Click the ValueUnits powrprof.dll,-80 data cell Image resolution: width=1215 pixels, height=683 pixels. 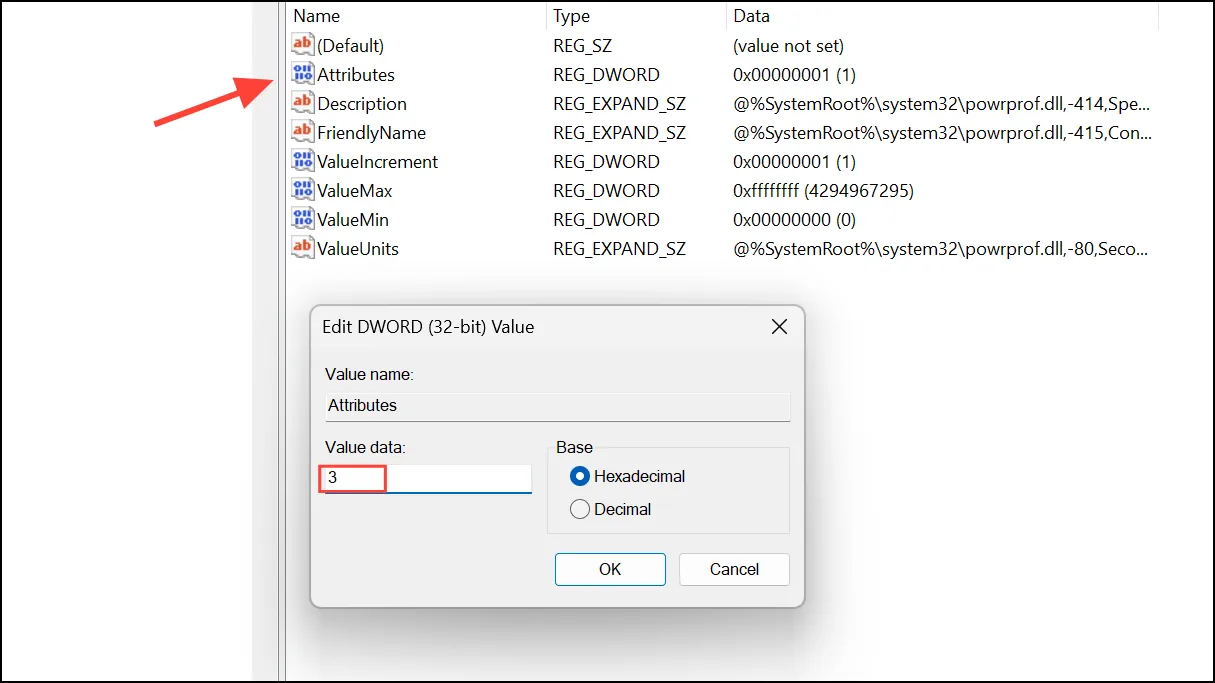pos(941,248)
